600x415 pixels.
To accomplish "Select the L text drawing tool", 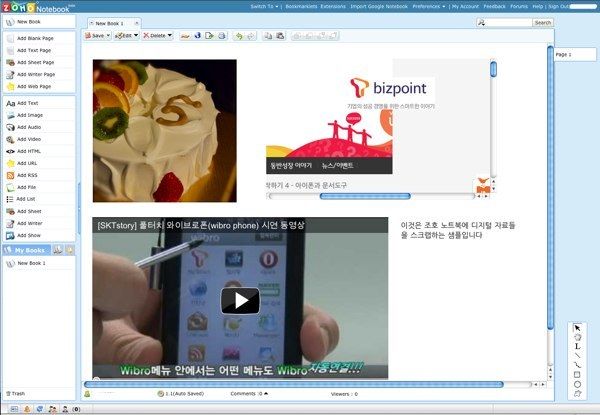I will click(577, 346).
